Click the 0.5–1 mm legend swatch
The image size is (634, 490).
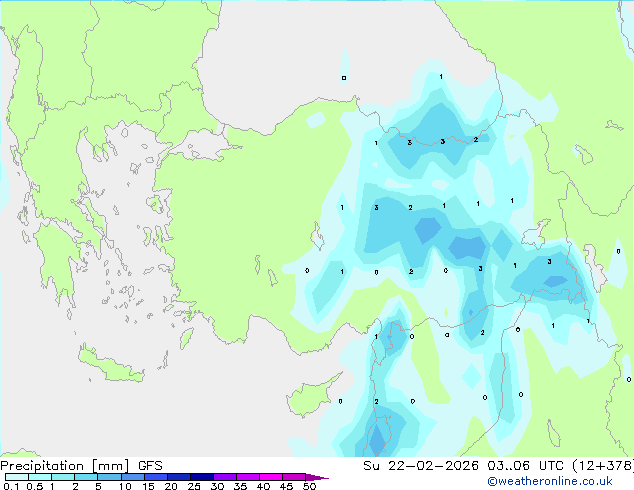pos(40,477)
